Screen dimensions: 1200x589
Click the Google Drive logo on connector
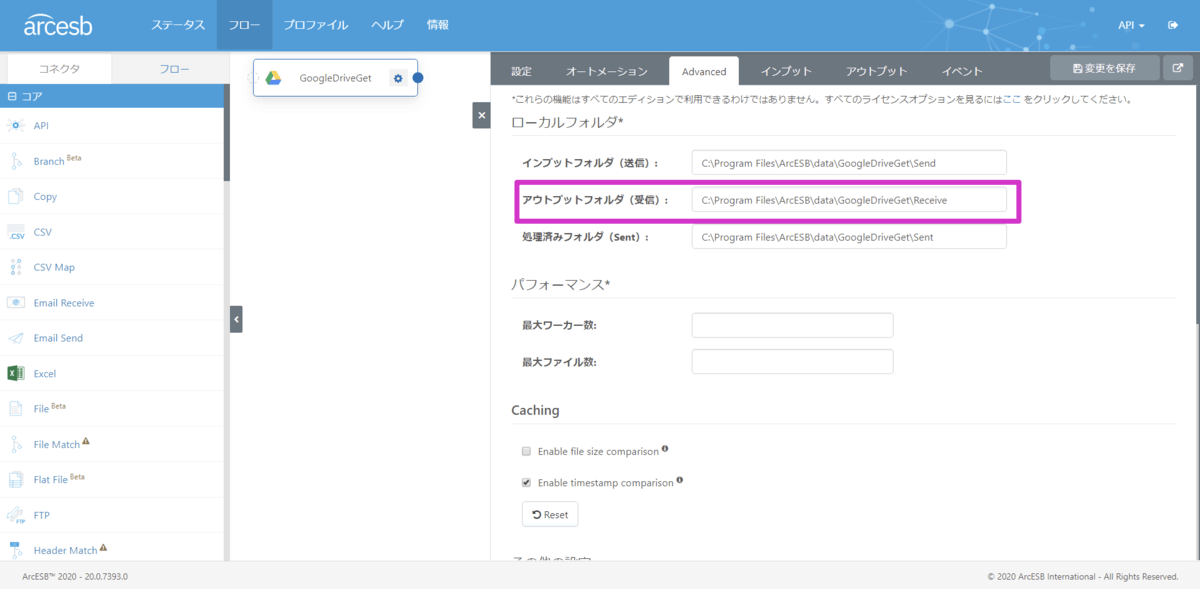(x=273, y=78)
